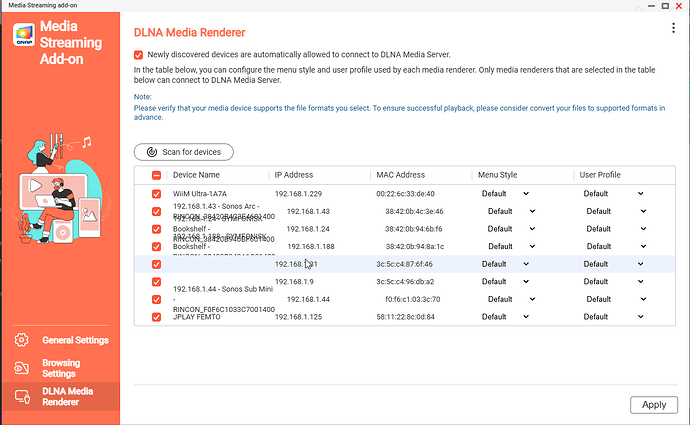Uncheck device with MAC 3c:5c:c4:87:6f:46
Viewport: 690px width, 425px height.
pyautogui.click(x=156, y=264)
